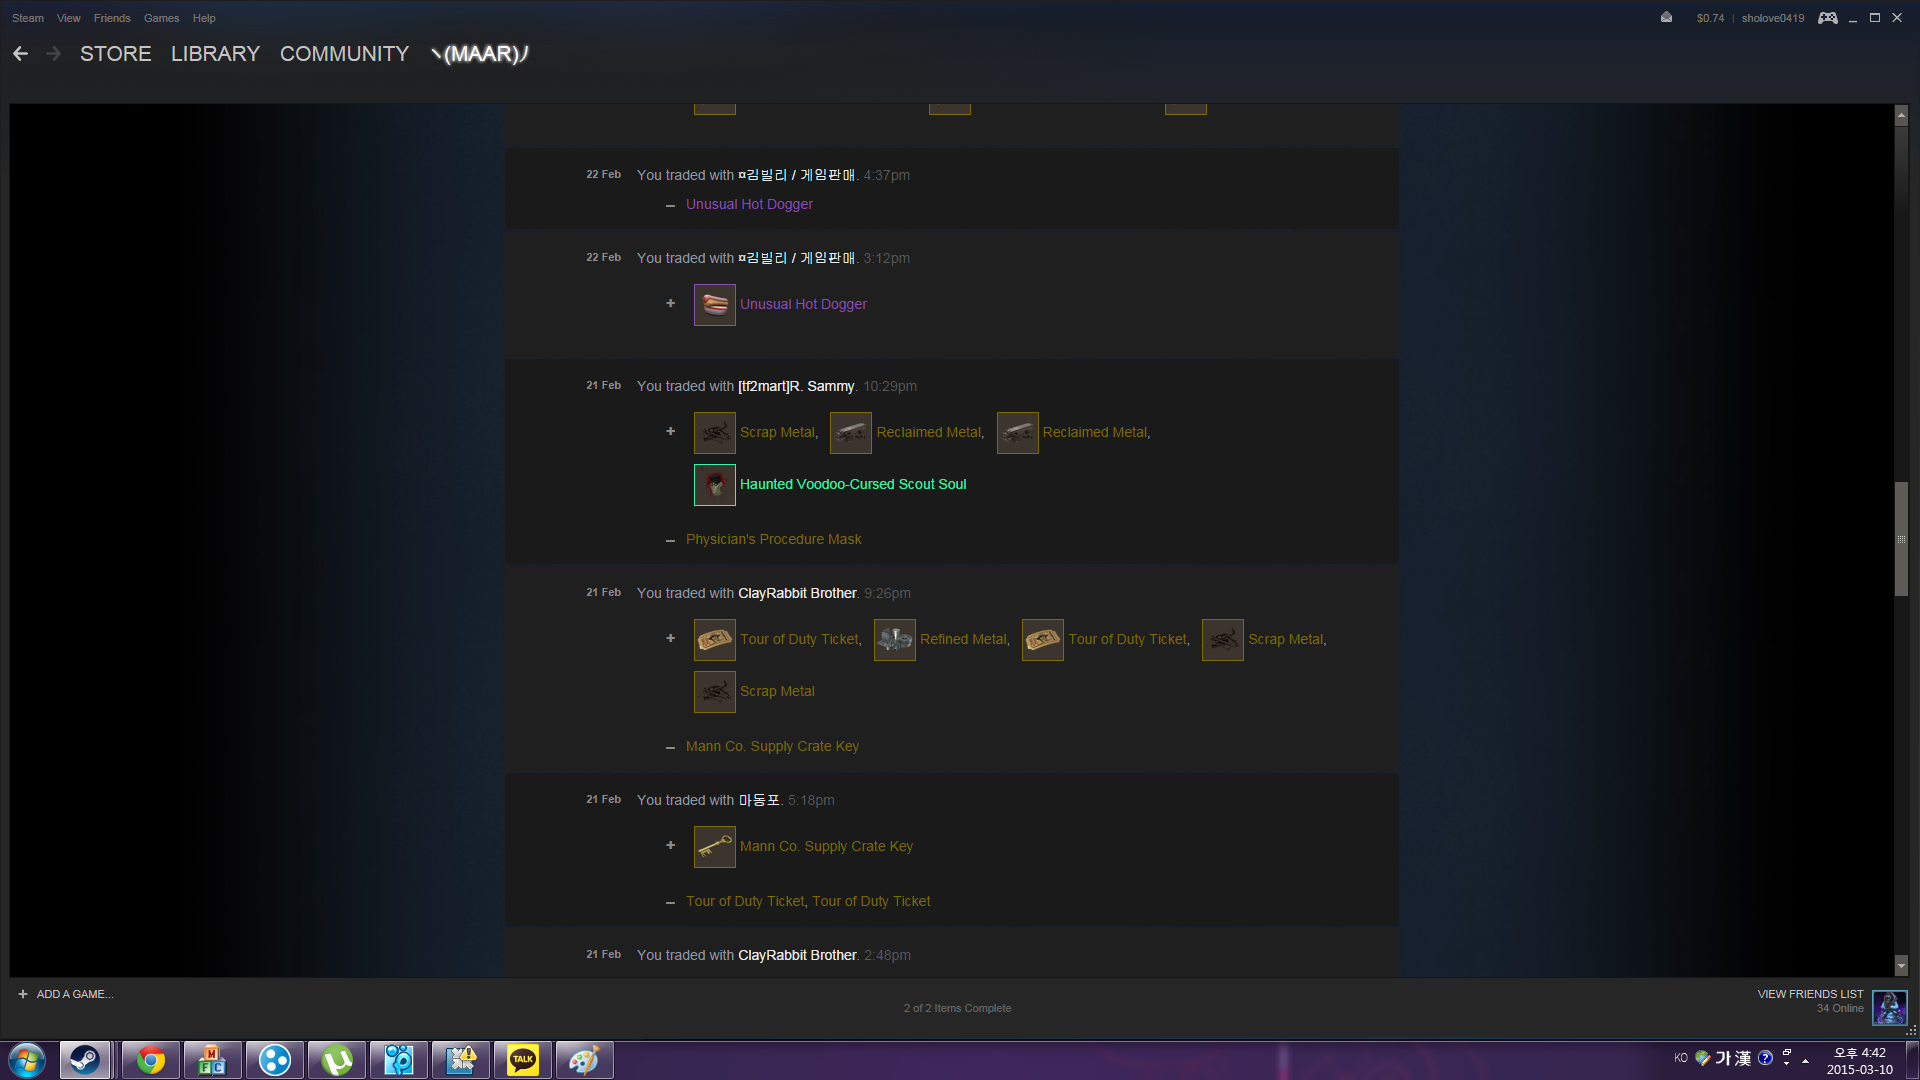Click the Refined Metal item icon
The image size is (1920, 1080).
coord(894,640)
